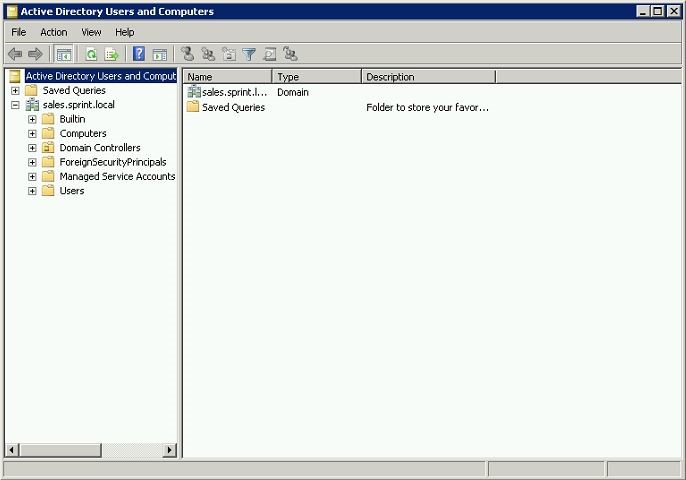Expand the Users container
Image resolution: width=686 pixels, height=480 pixels.
32,191
